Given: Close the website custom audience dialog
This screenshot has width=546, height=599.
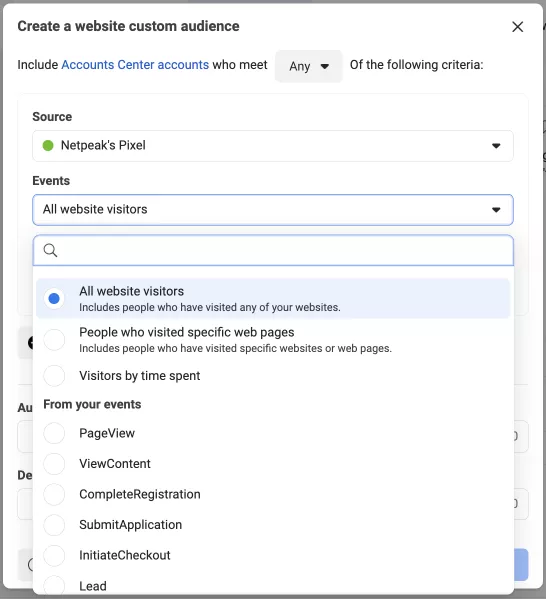Looking at the screenshot, I should tap(517, 27).
